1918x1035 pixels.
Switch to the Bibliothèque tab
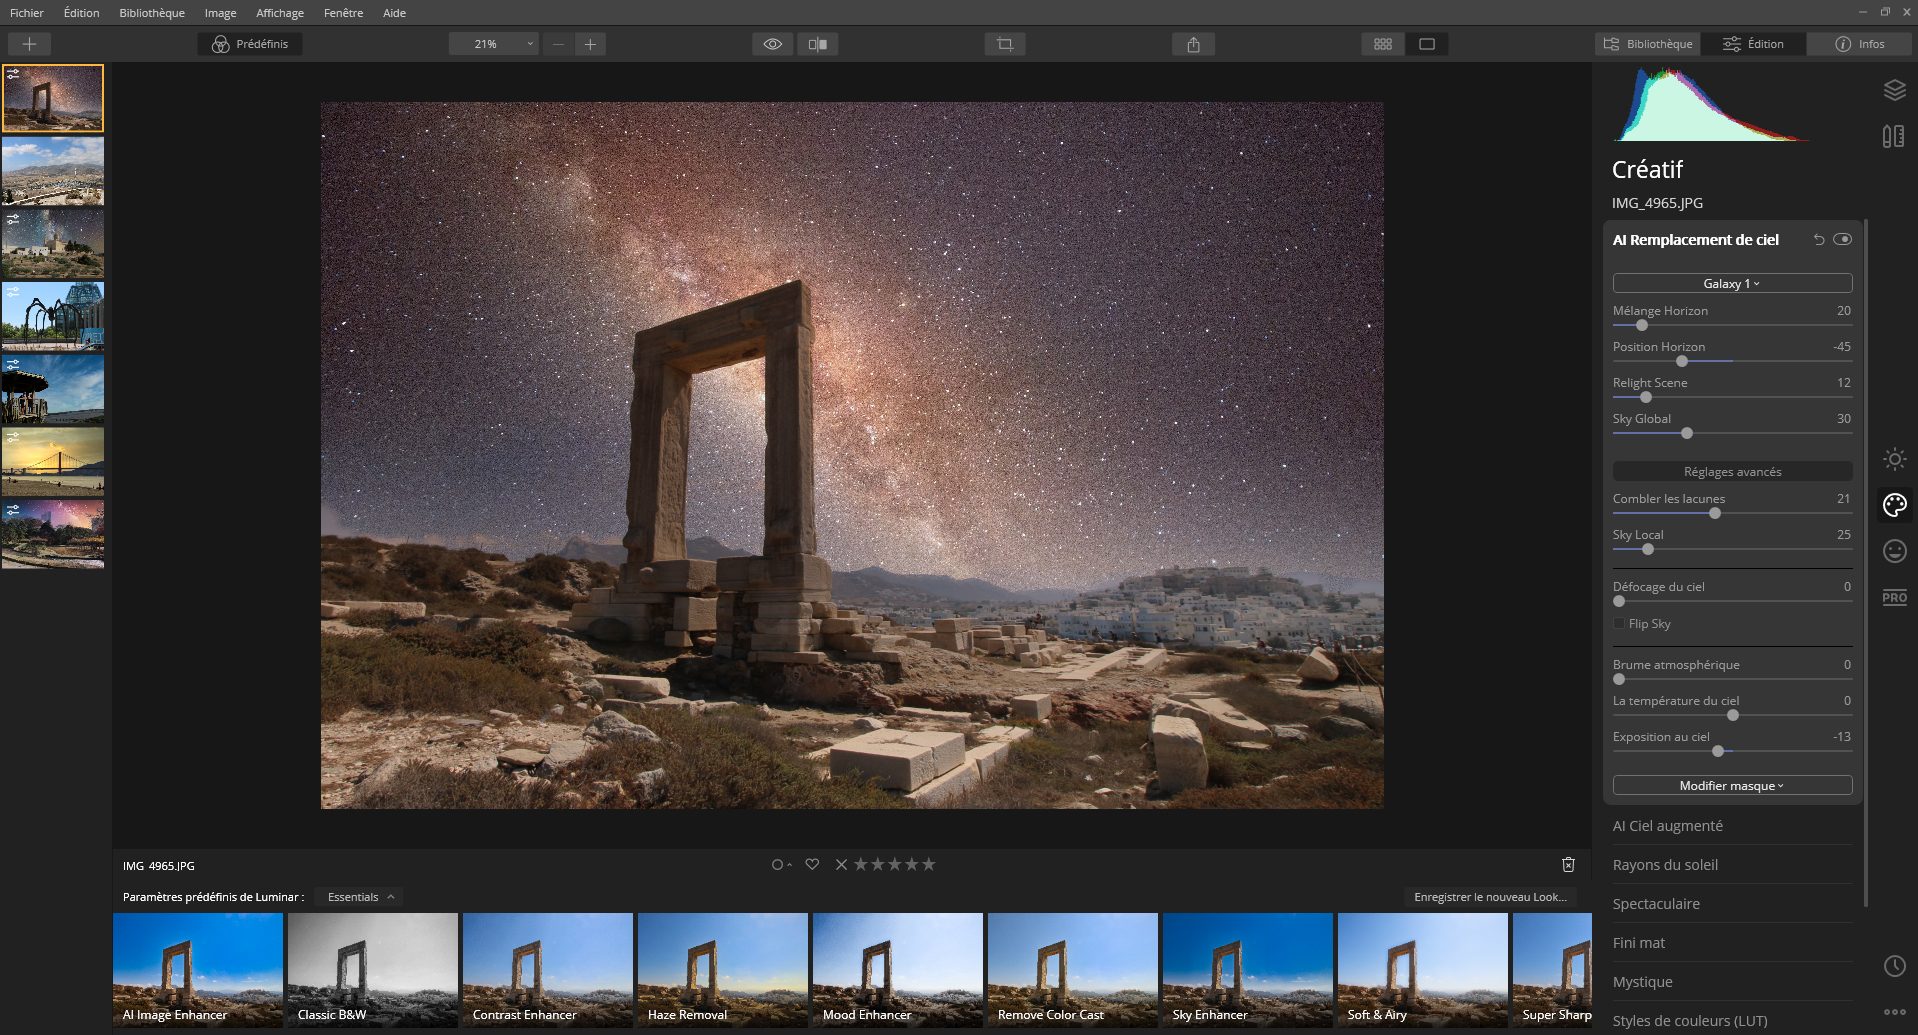click(1648, 43)
